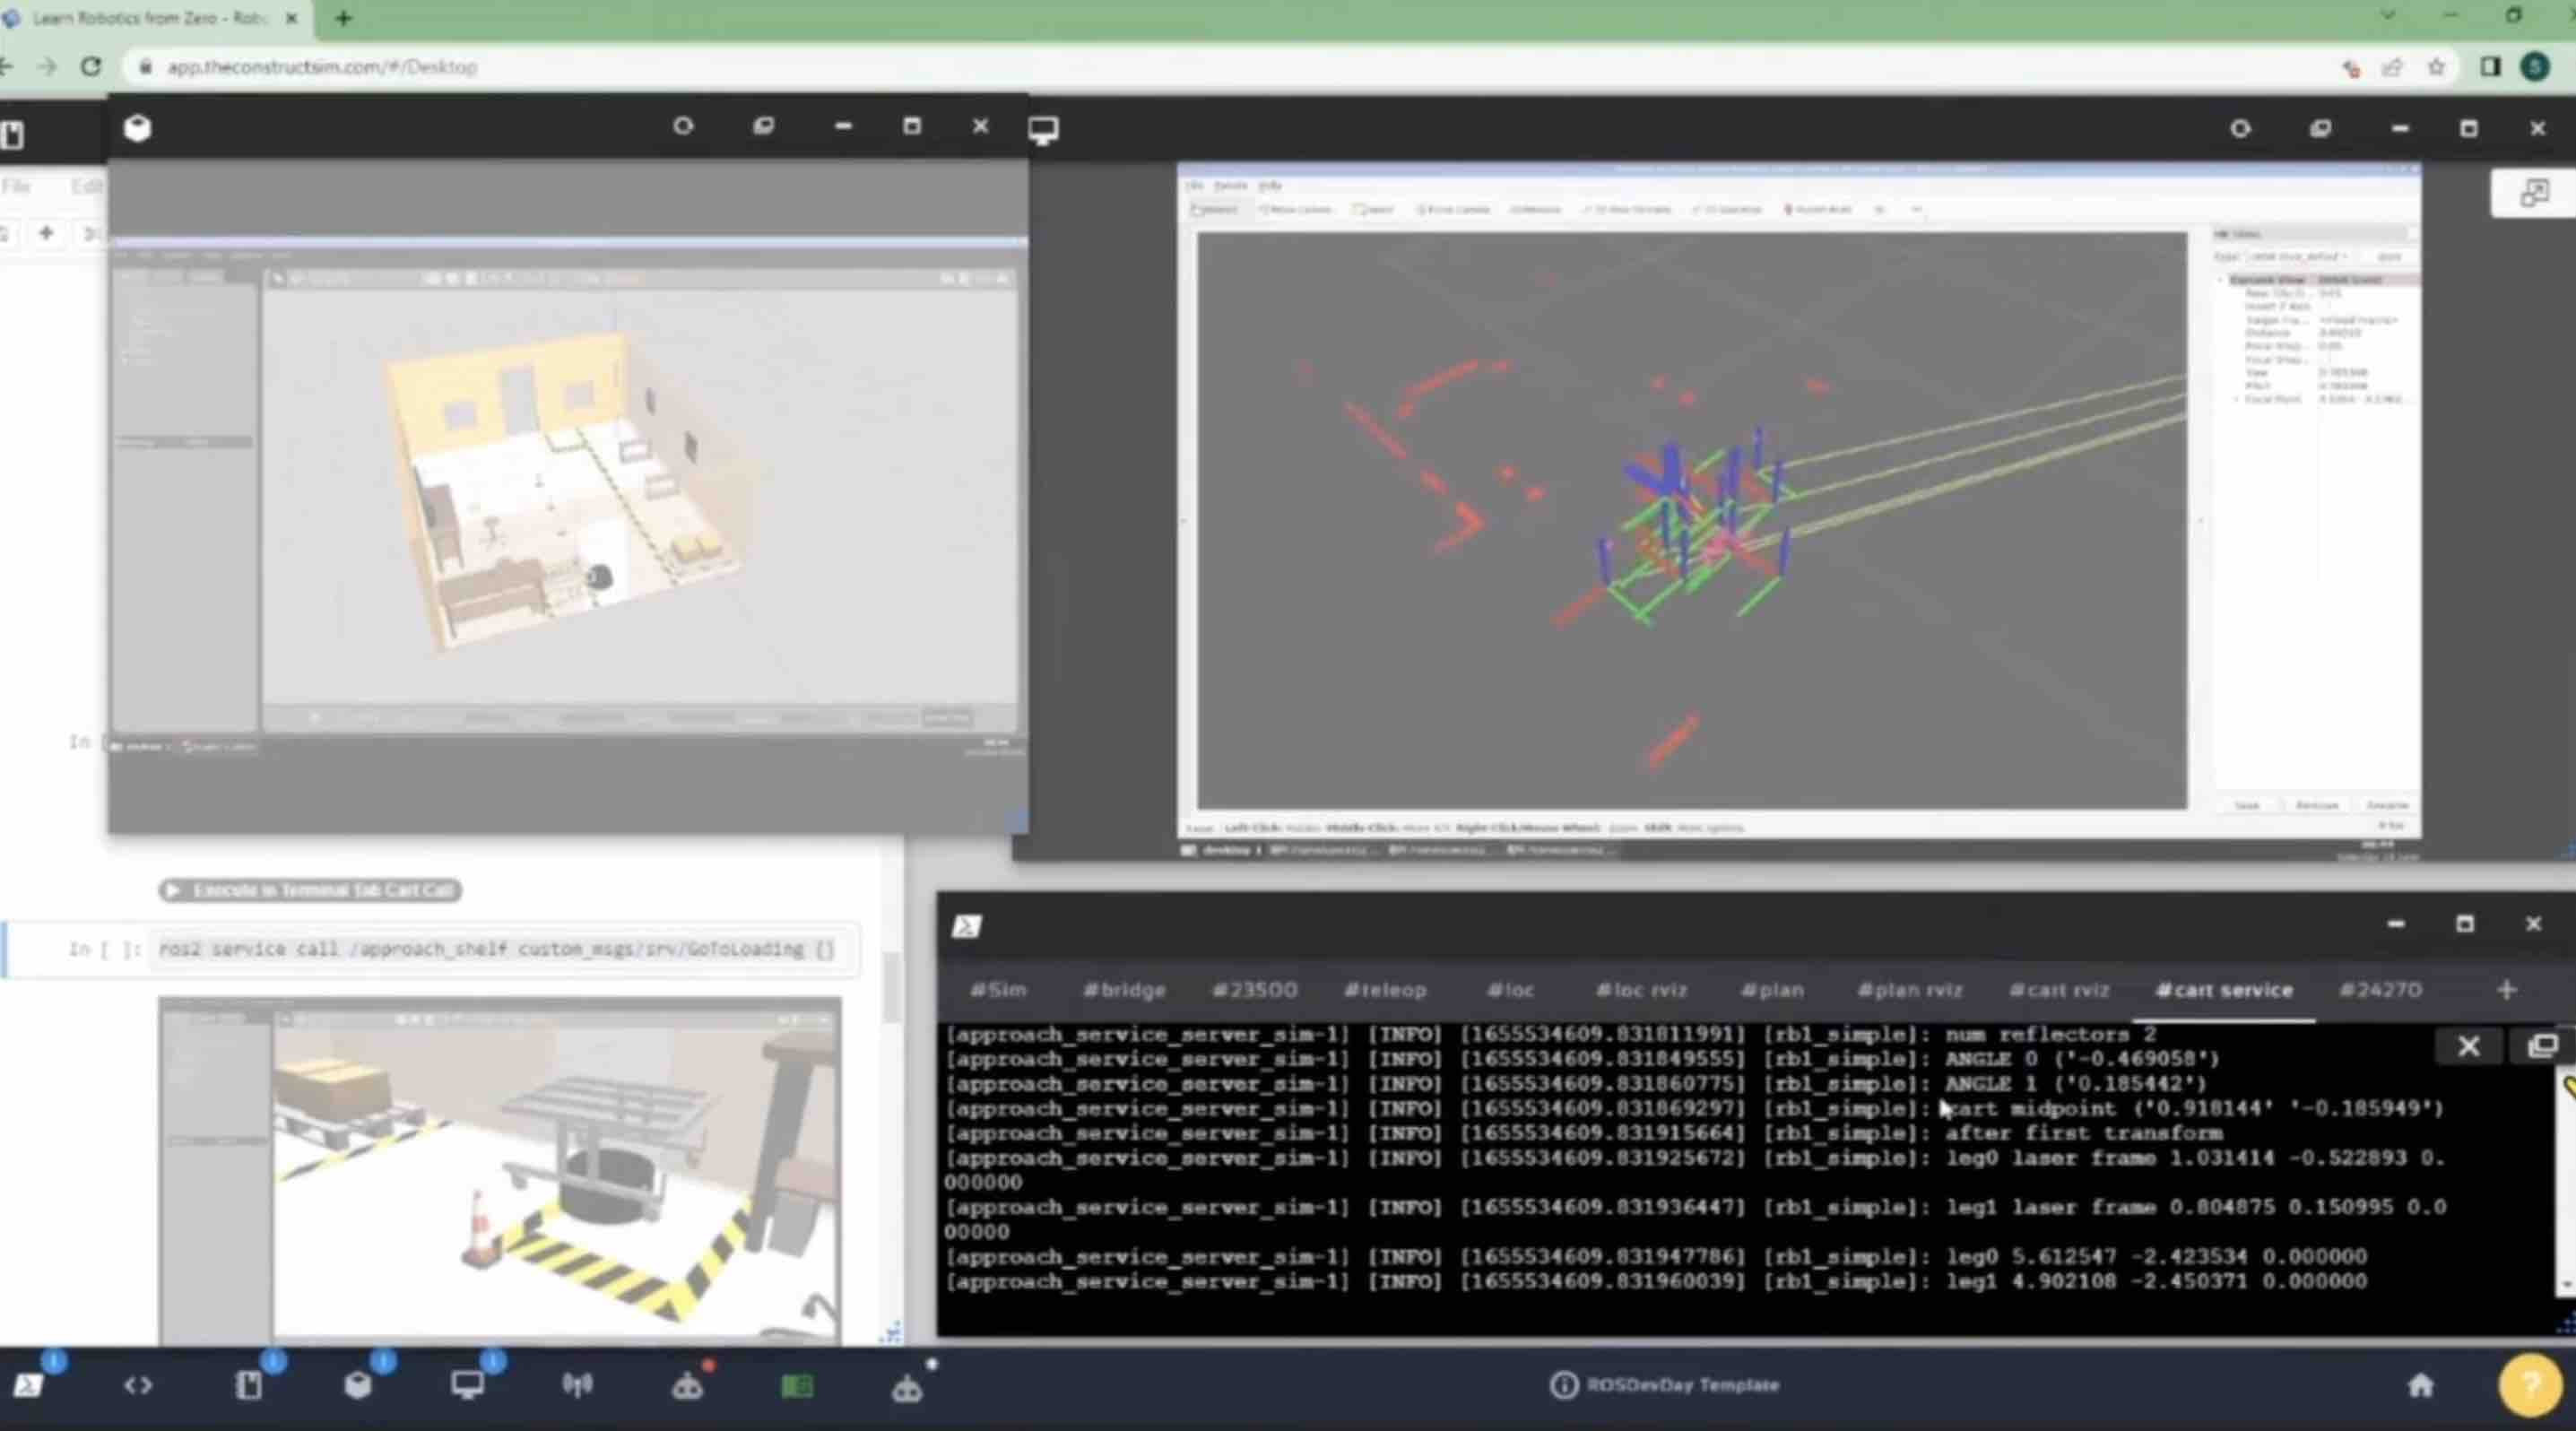Click the warehouse cart thumbnail image in notebook
The width and height of the screenshot is (2576, 1431).
point(500,1170)
